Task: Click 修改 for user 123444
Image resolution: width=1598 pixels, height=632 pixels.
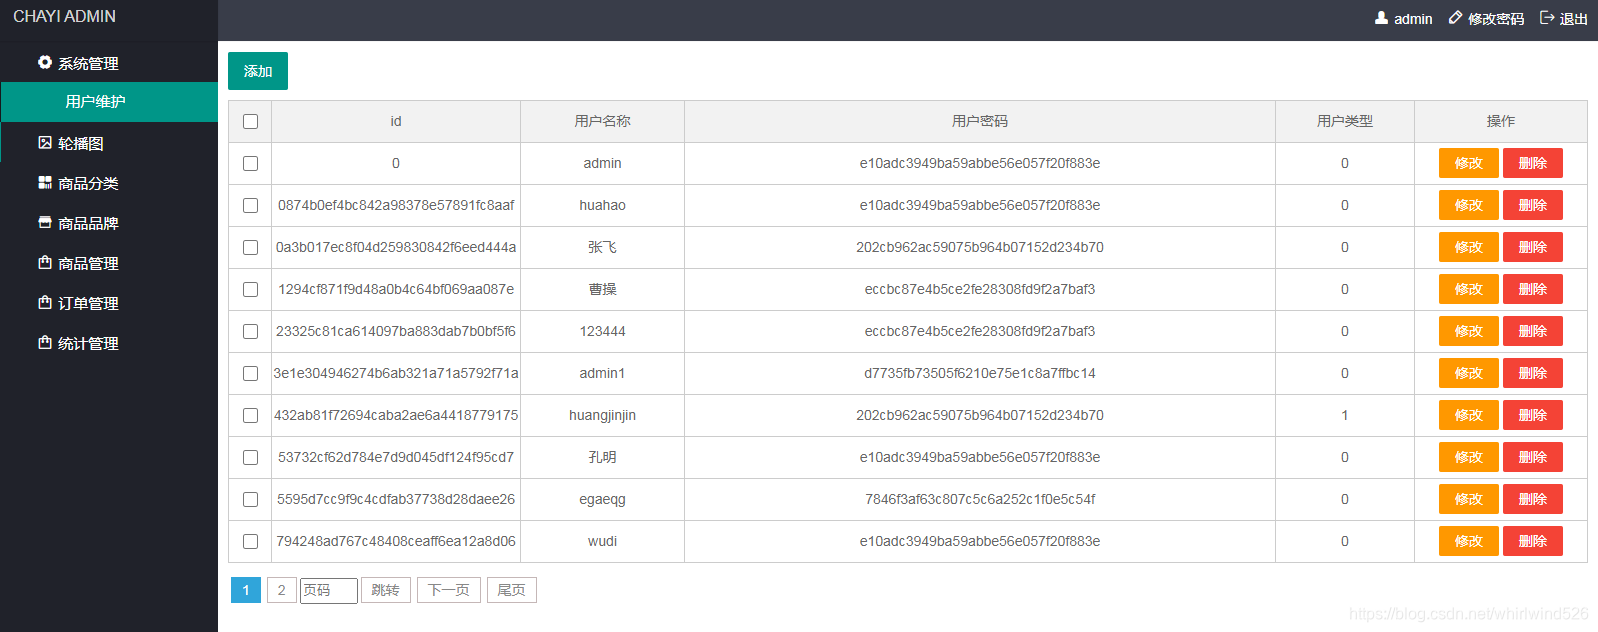Action: pos(1469,331)
